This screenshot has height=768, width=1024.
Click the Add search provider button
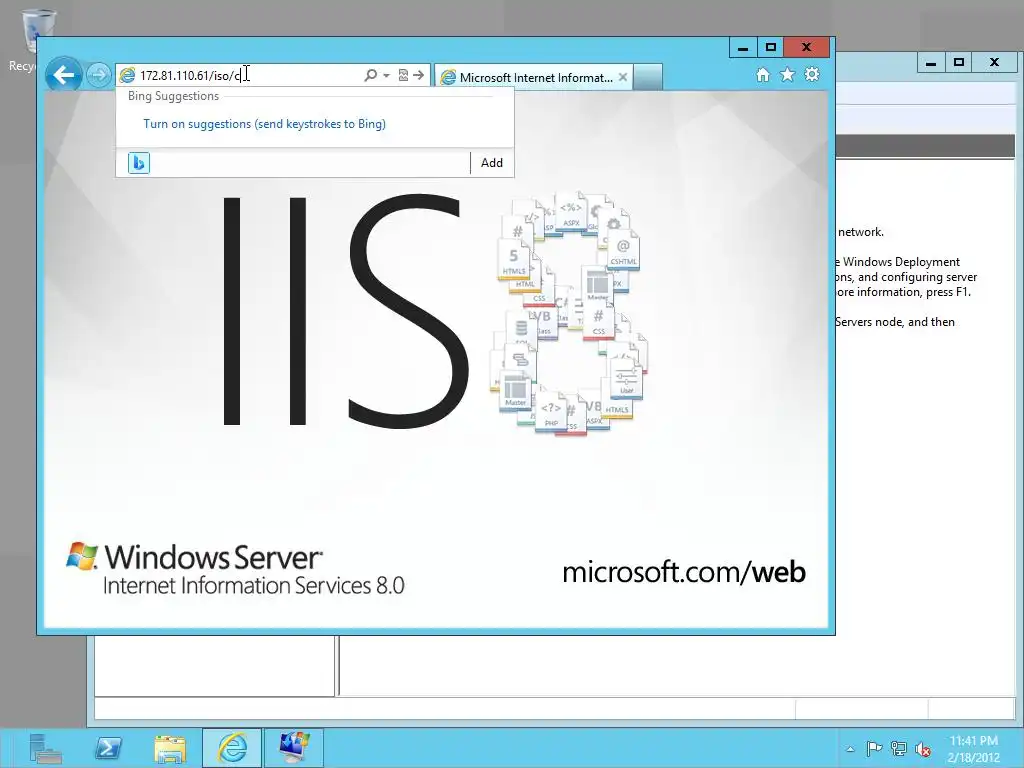[x=492, y=163]
